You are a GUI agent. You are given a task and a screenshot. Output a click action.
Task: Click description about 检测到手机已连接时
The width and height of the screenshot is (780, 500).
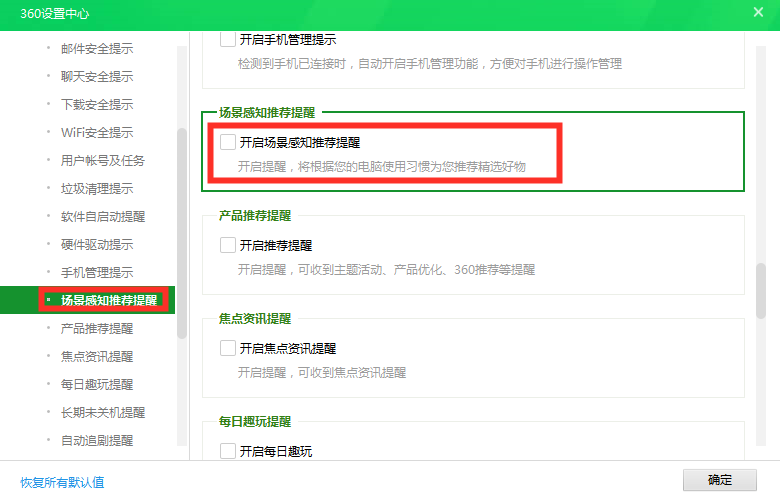coord(430,63)
